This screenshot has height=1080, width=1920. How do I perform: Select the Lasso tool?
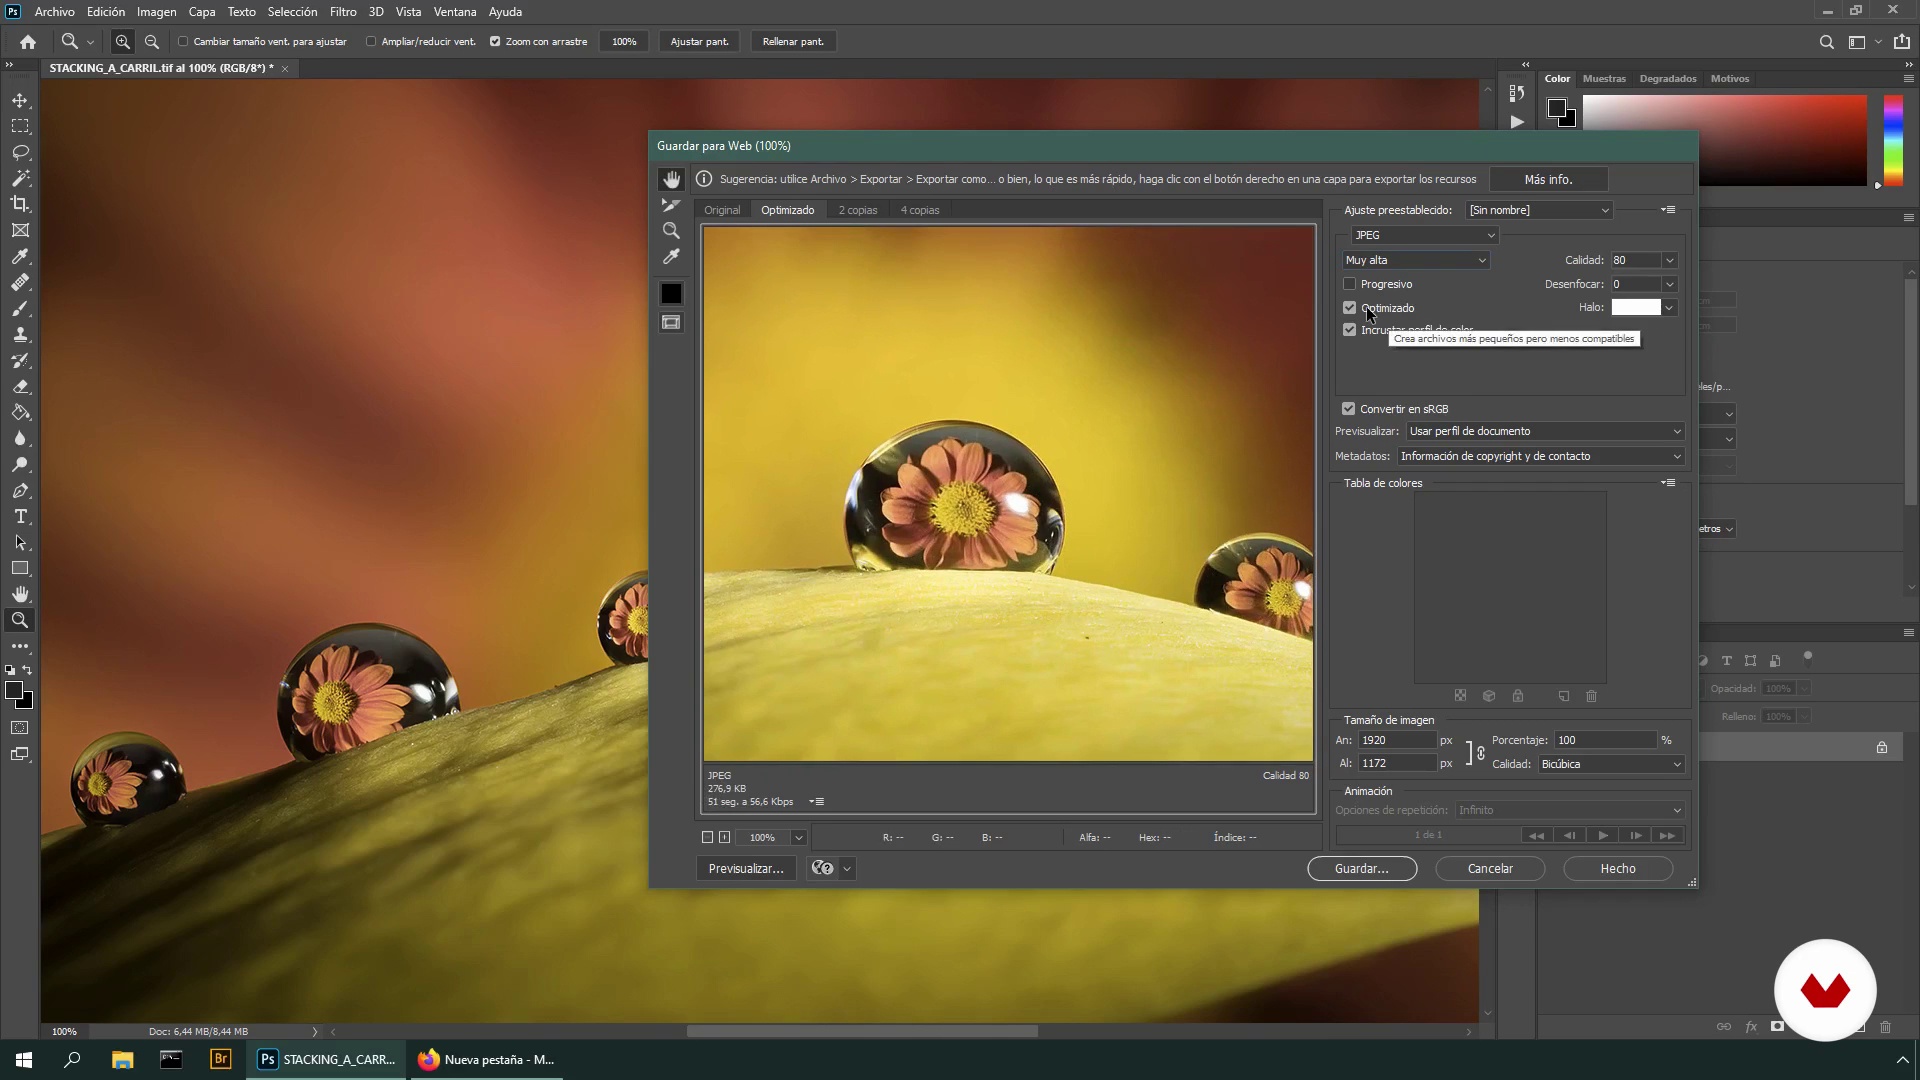coord(20,153)
